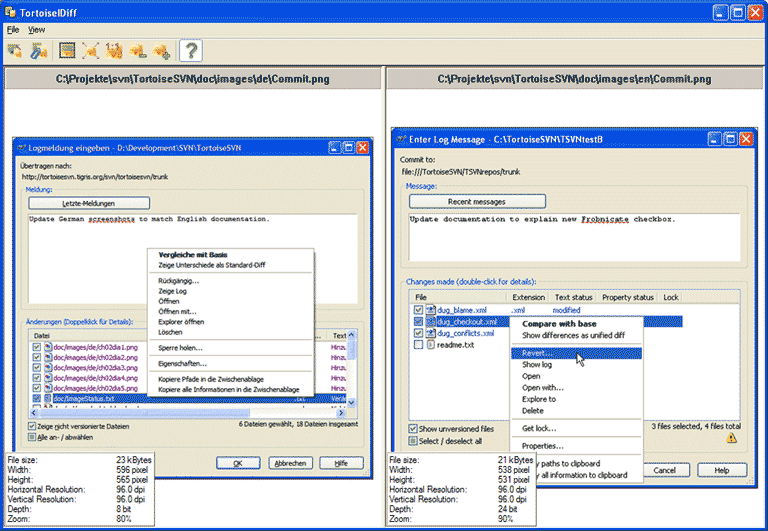Toggle the image info toolbar icon

coord(67,51)
